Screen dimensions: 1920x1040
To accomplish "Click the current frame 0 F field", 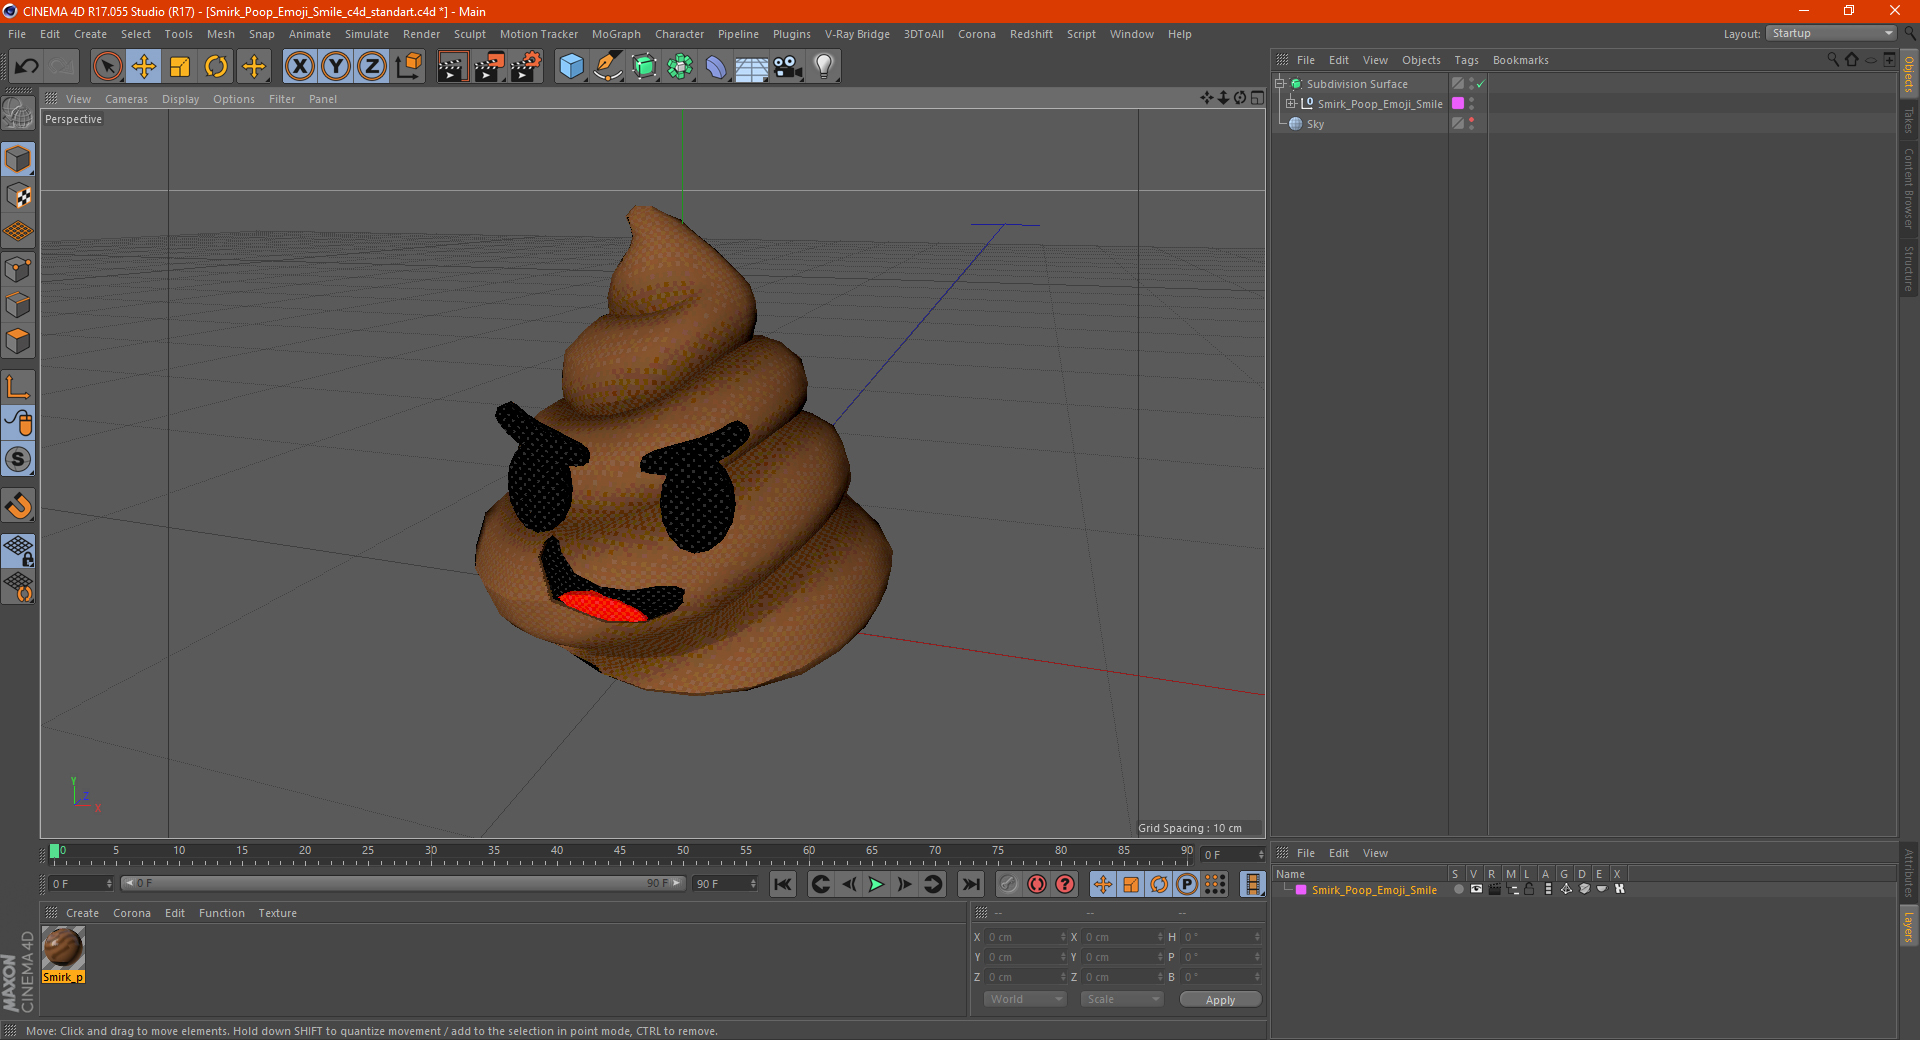I will [81, 884].
